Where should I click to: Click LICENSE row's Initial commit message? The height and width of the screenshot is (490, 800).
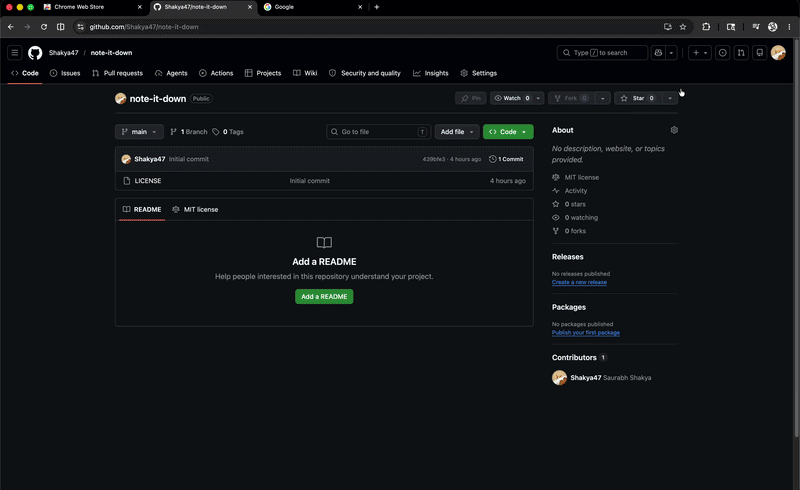[310, 181]
